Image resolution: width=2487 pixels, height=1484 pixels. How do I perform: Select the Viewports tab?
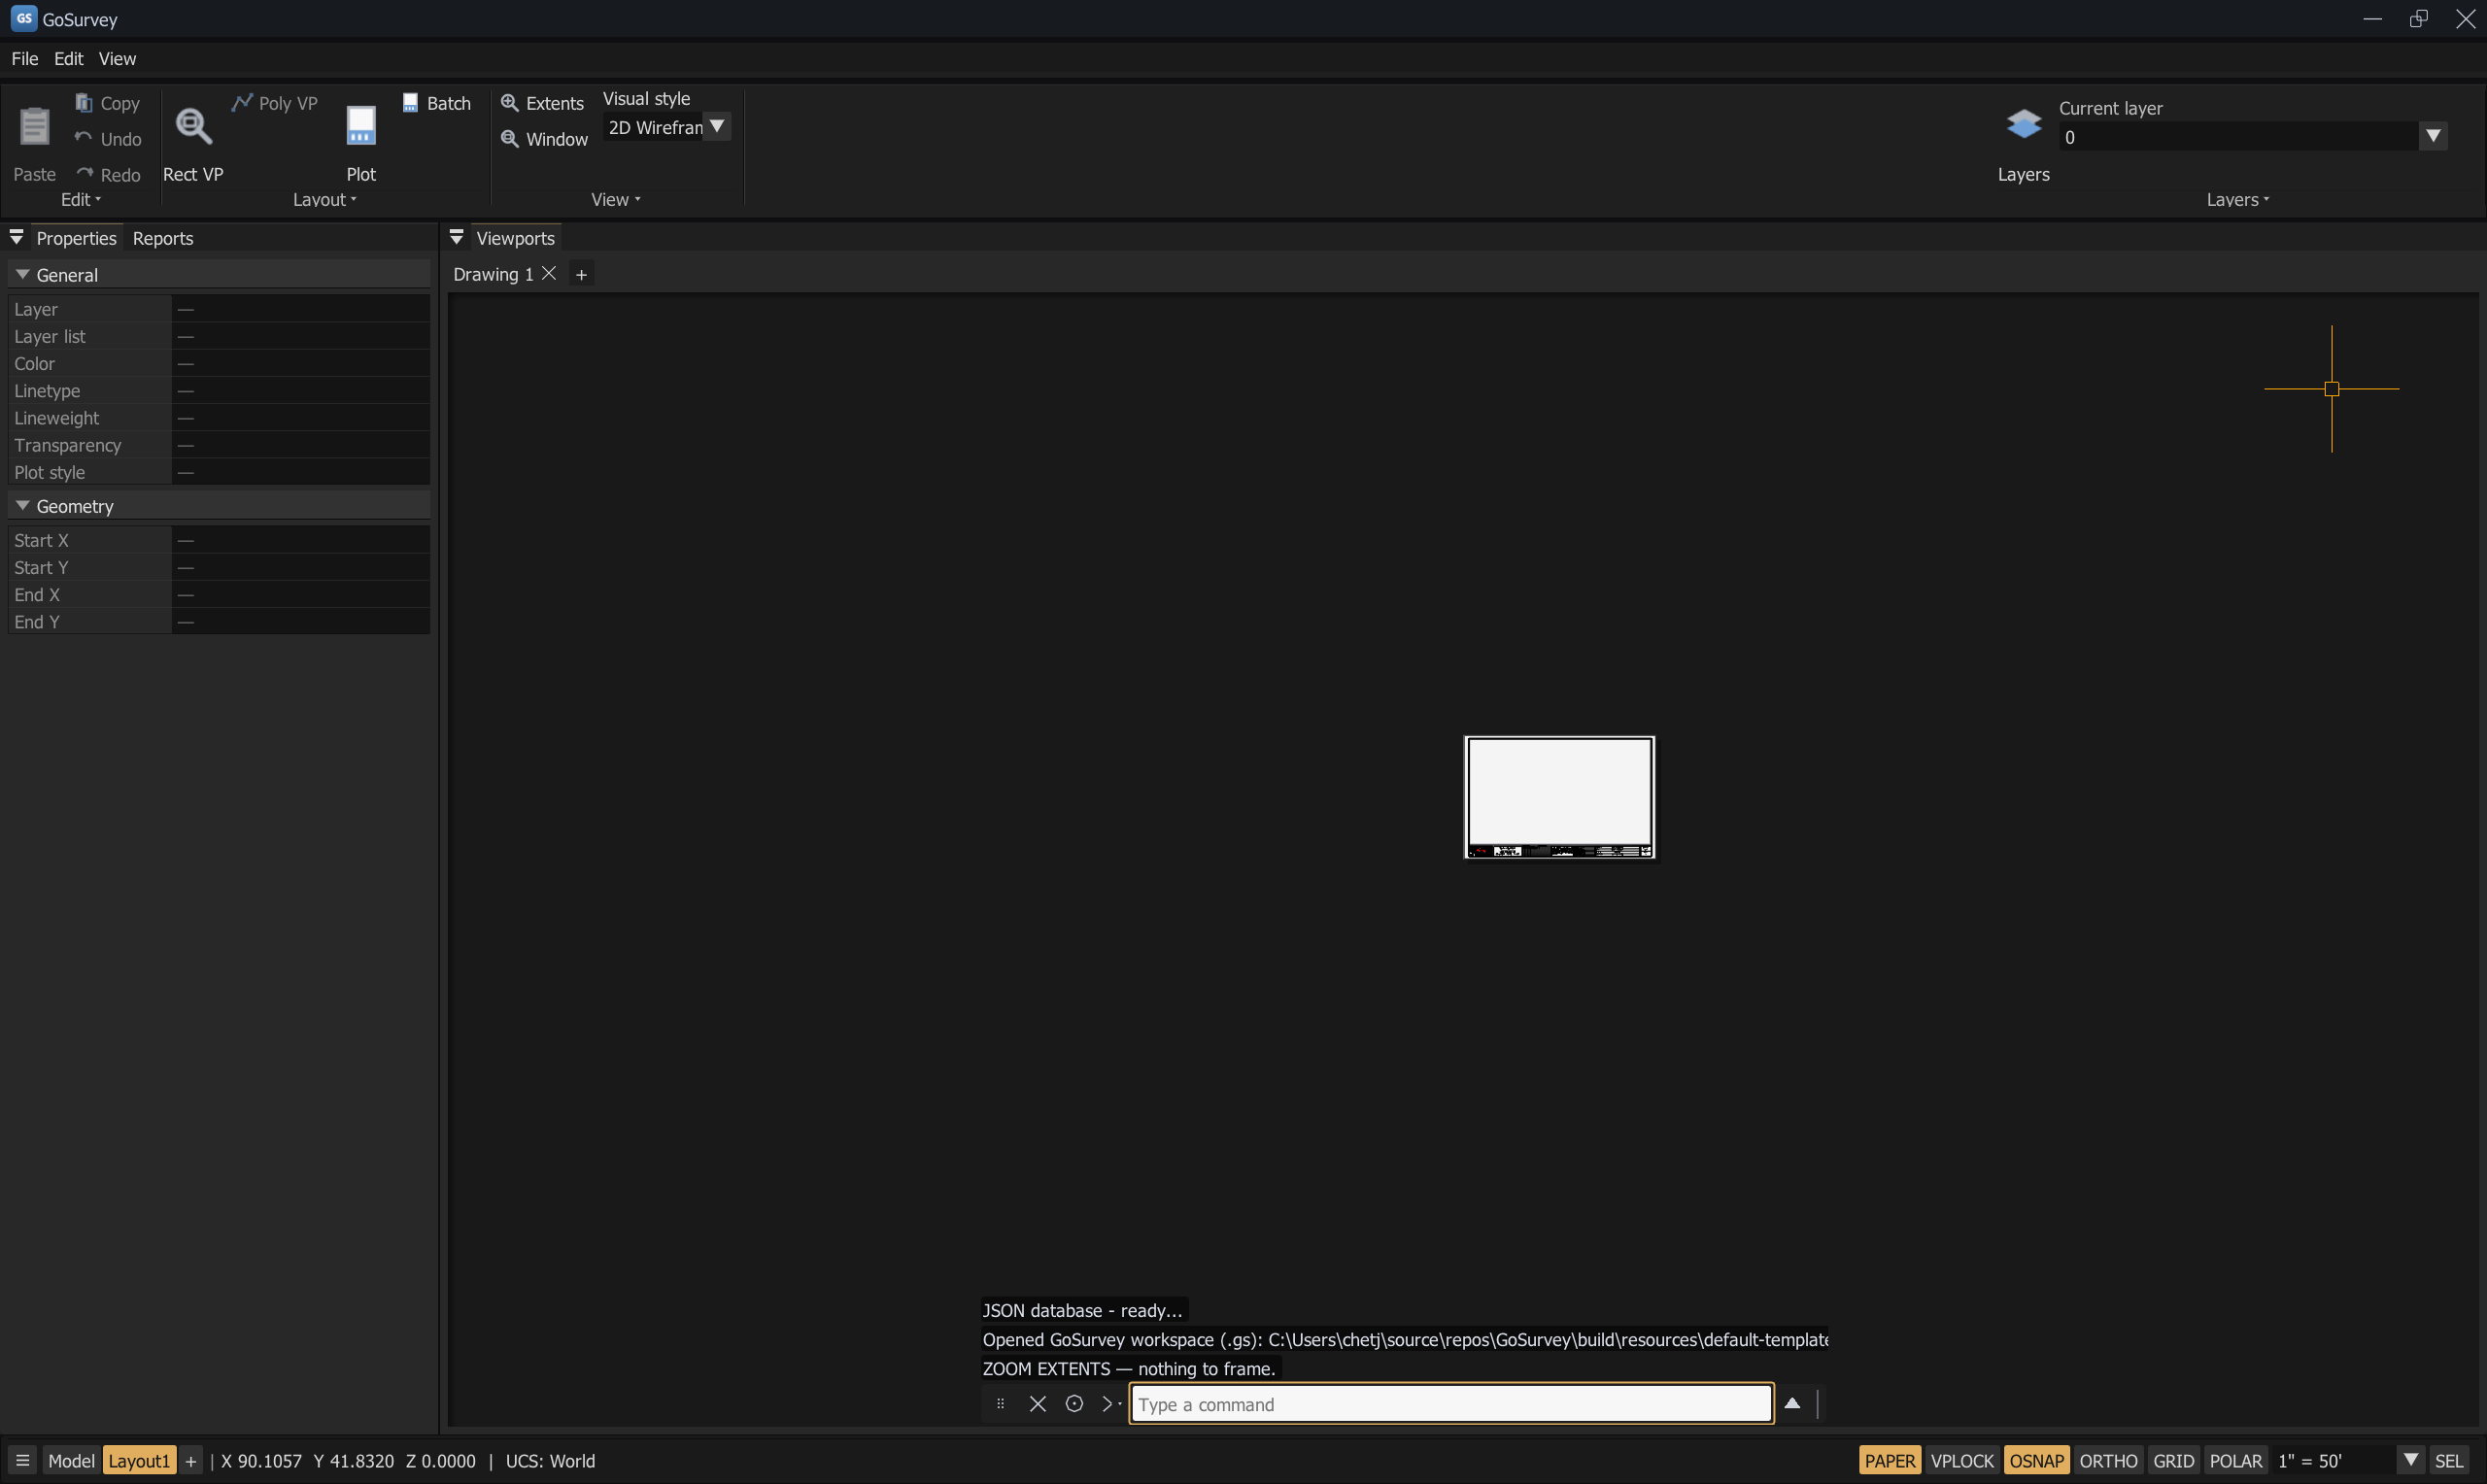(x=515, y=238)
